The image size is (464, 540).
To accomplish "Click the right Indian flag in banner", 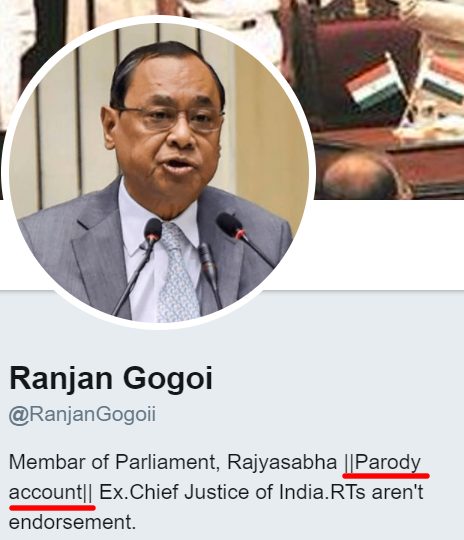I will click(x=440, y=80).
